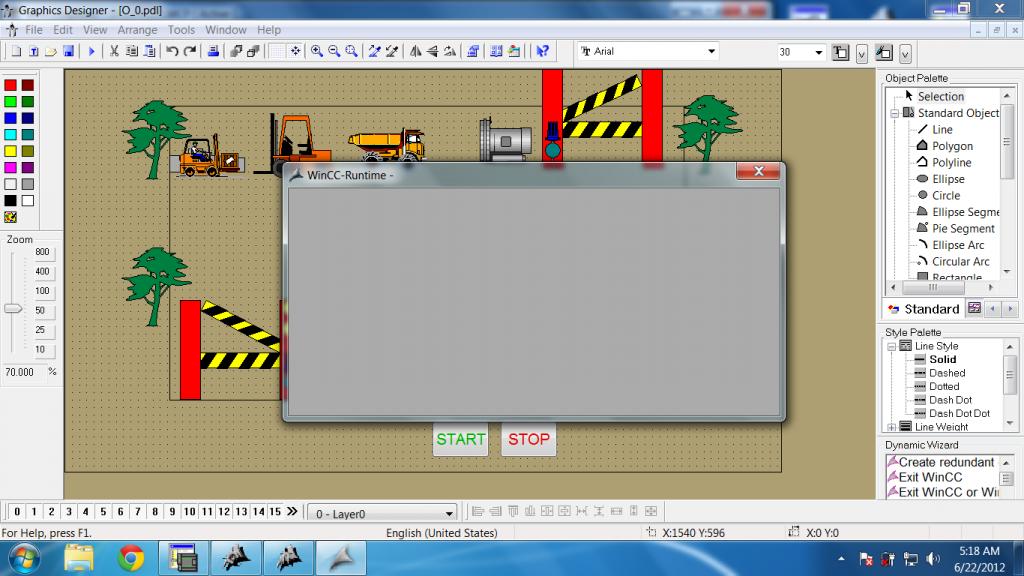1024x576 pixels.
Task: Click the 70.000 zoom percent field
Action: coord(23,372)
